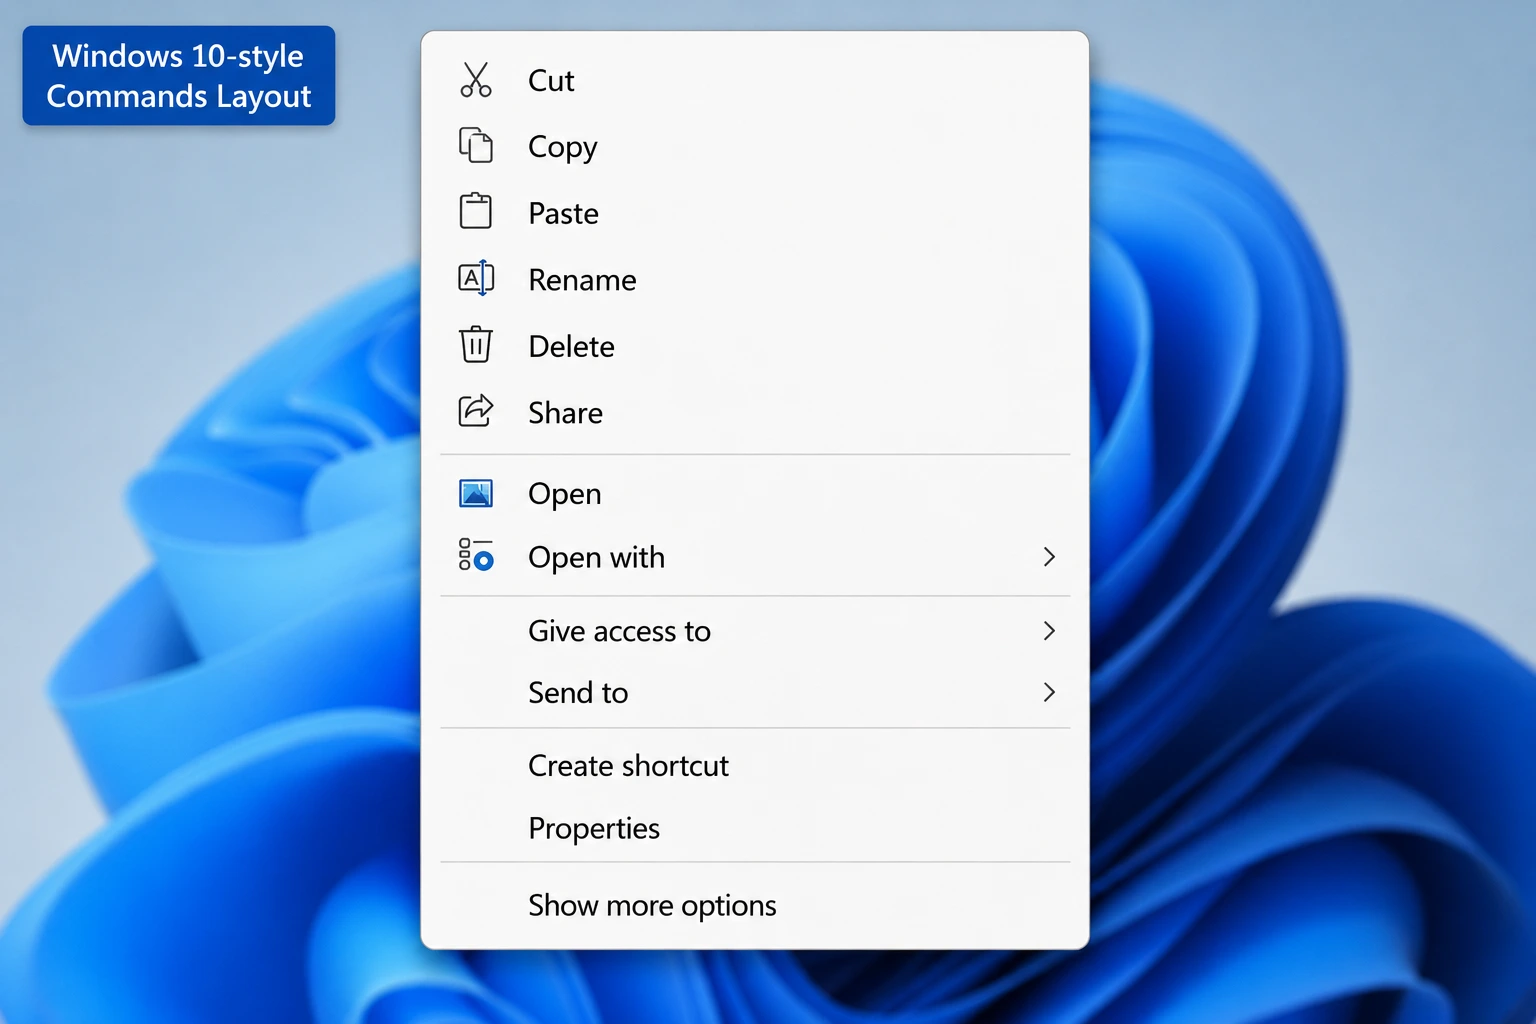Choose Share from the context menu
The image size is (1536, 1024).
click(755, 412)
